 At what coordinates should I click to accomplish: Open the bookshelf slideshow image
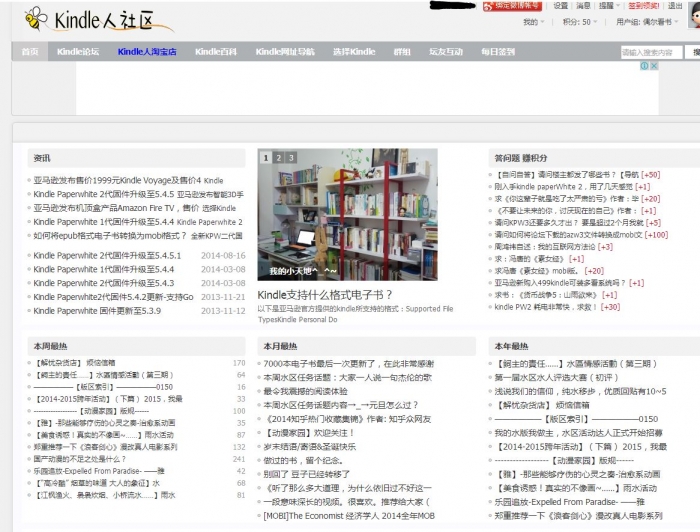click(x=347, y=215)
